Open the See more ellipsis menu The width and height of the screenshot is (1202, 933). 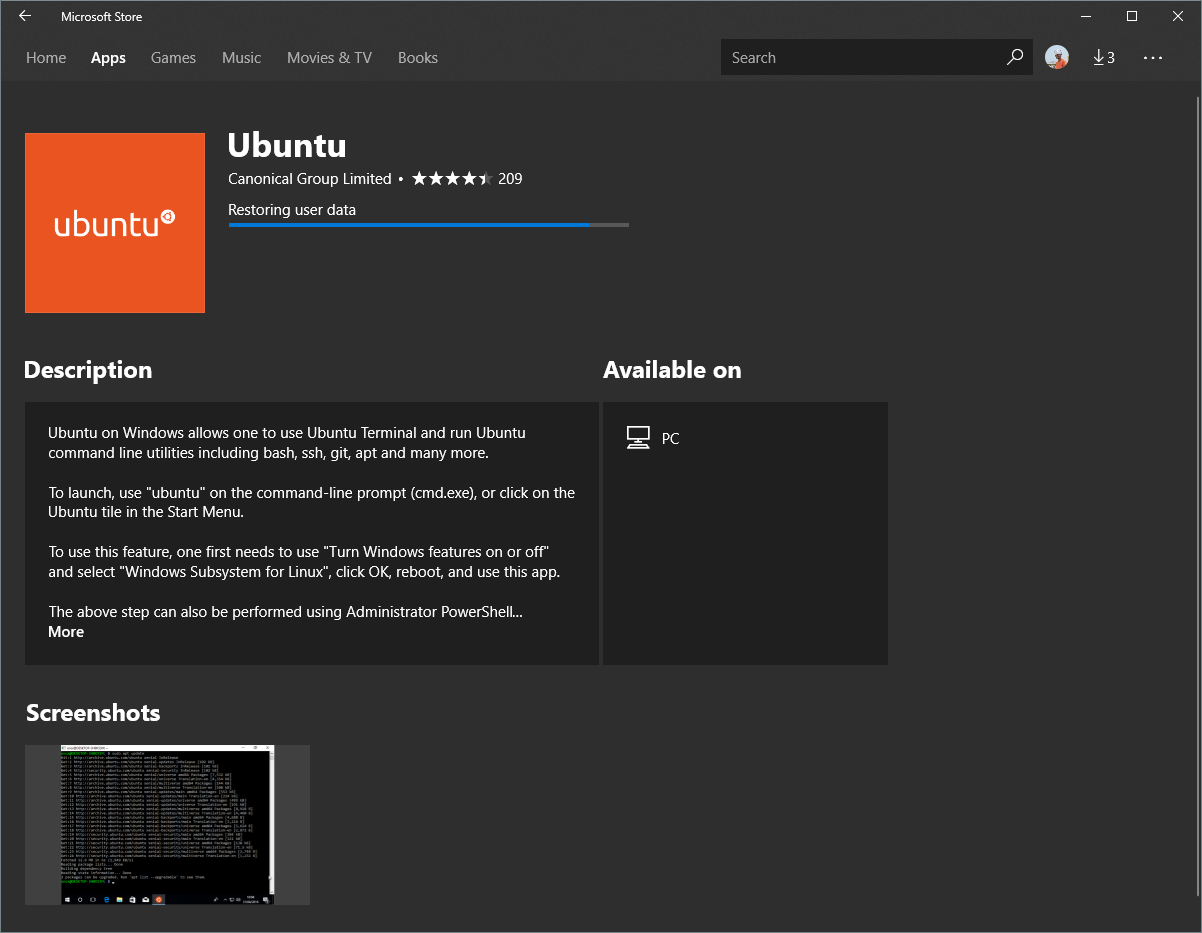1153,57
